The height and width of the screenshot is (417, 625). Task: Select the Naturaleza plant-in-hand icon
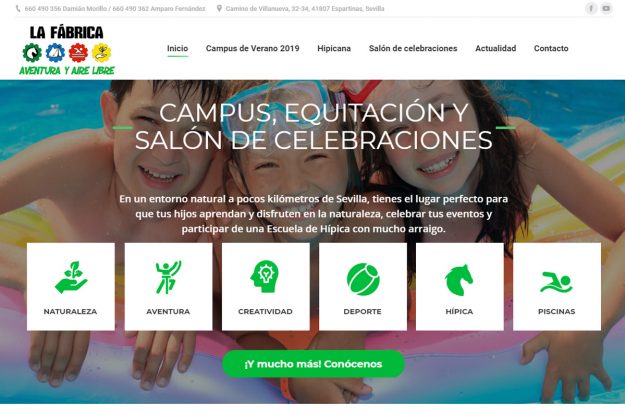[71, 277]
